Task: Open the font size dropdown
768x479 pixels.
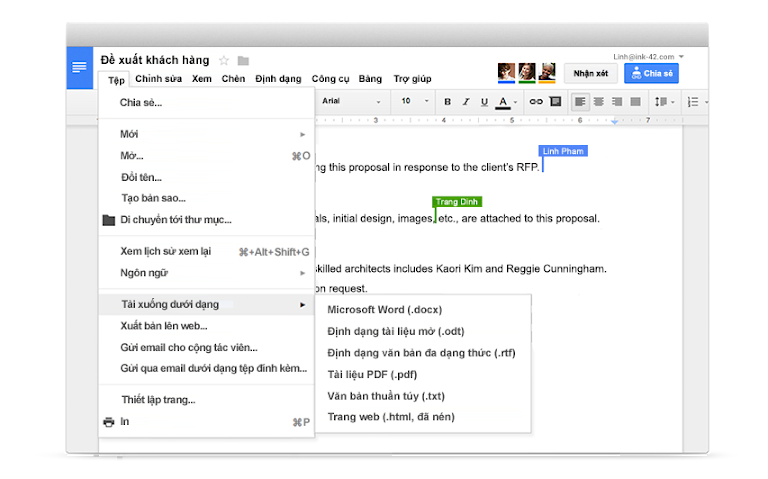Action: pyautogui.click(x=416, y=101)
